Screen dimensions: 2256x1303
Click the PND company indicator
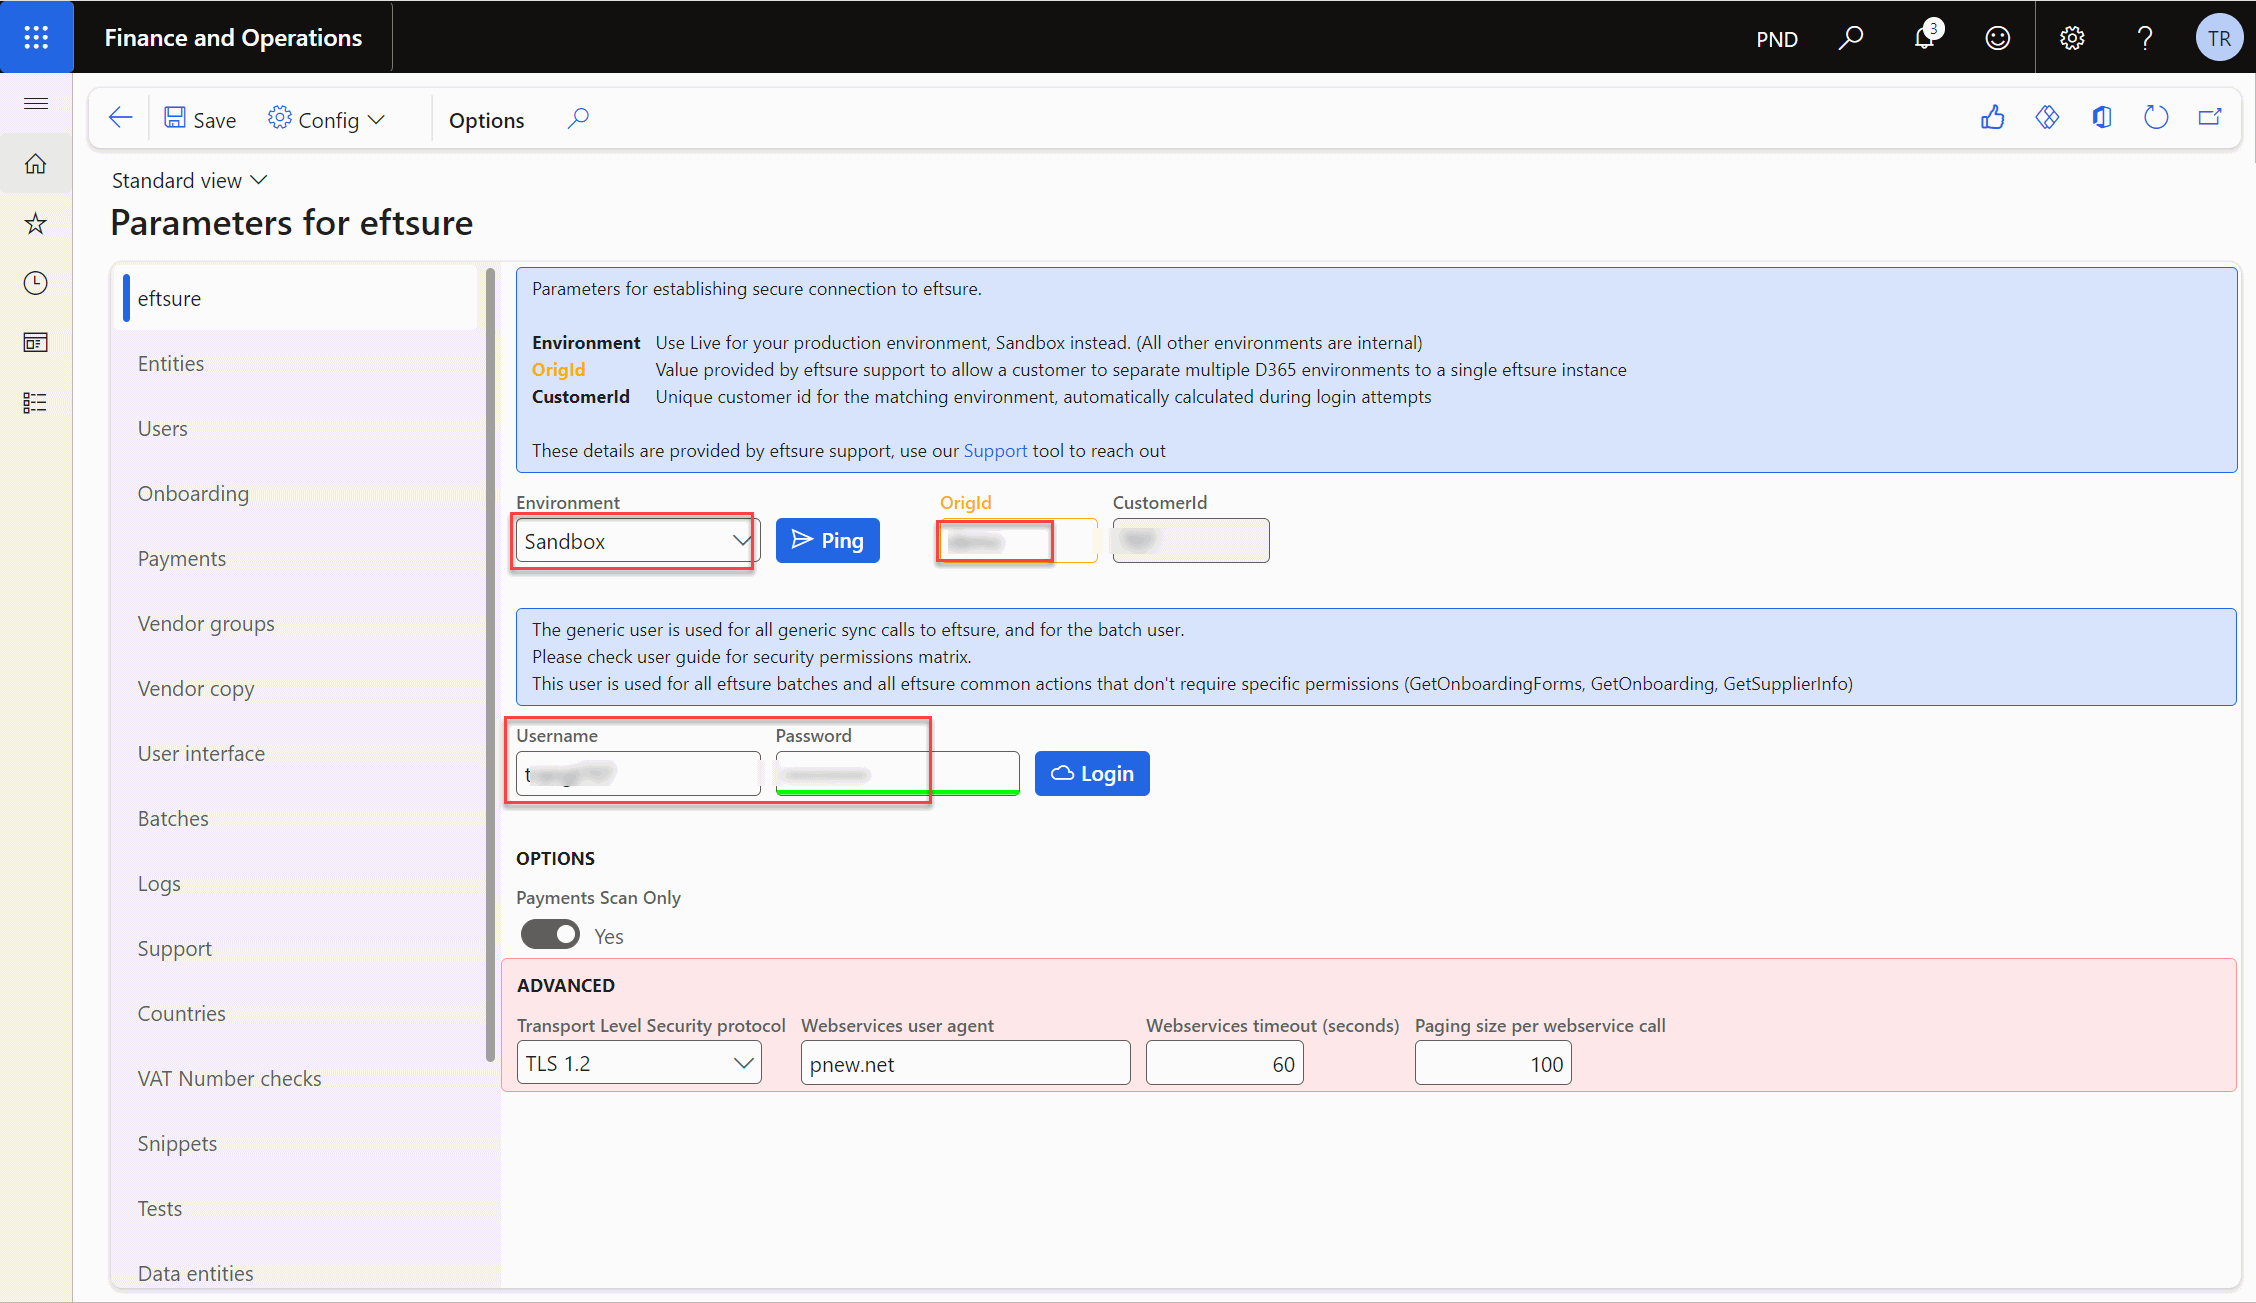tap(1777, 39)
